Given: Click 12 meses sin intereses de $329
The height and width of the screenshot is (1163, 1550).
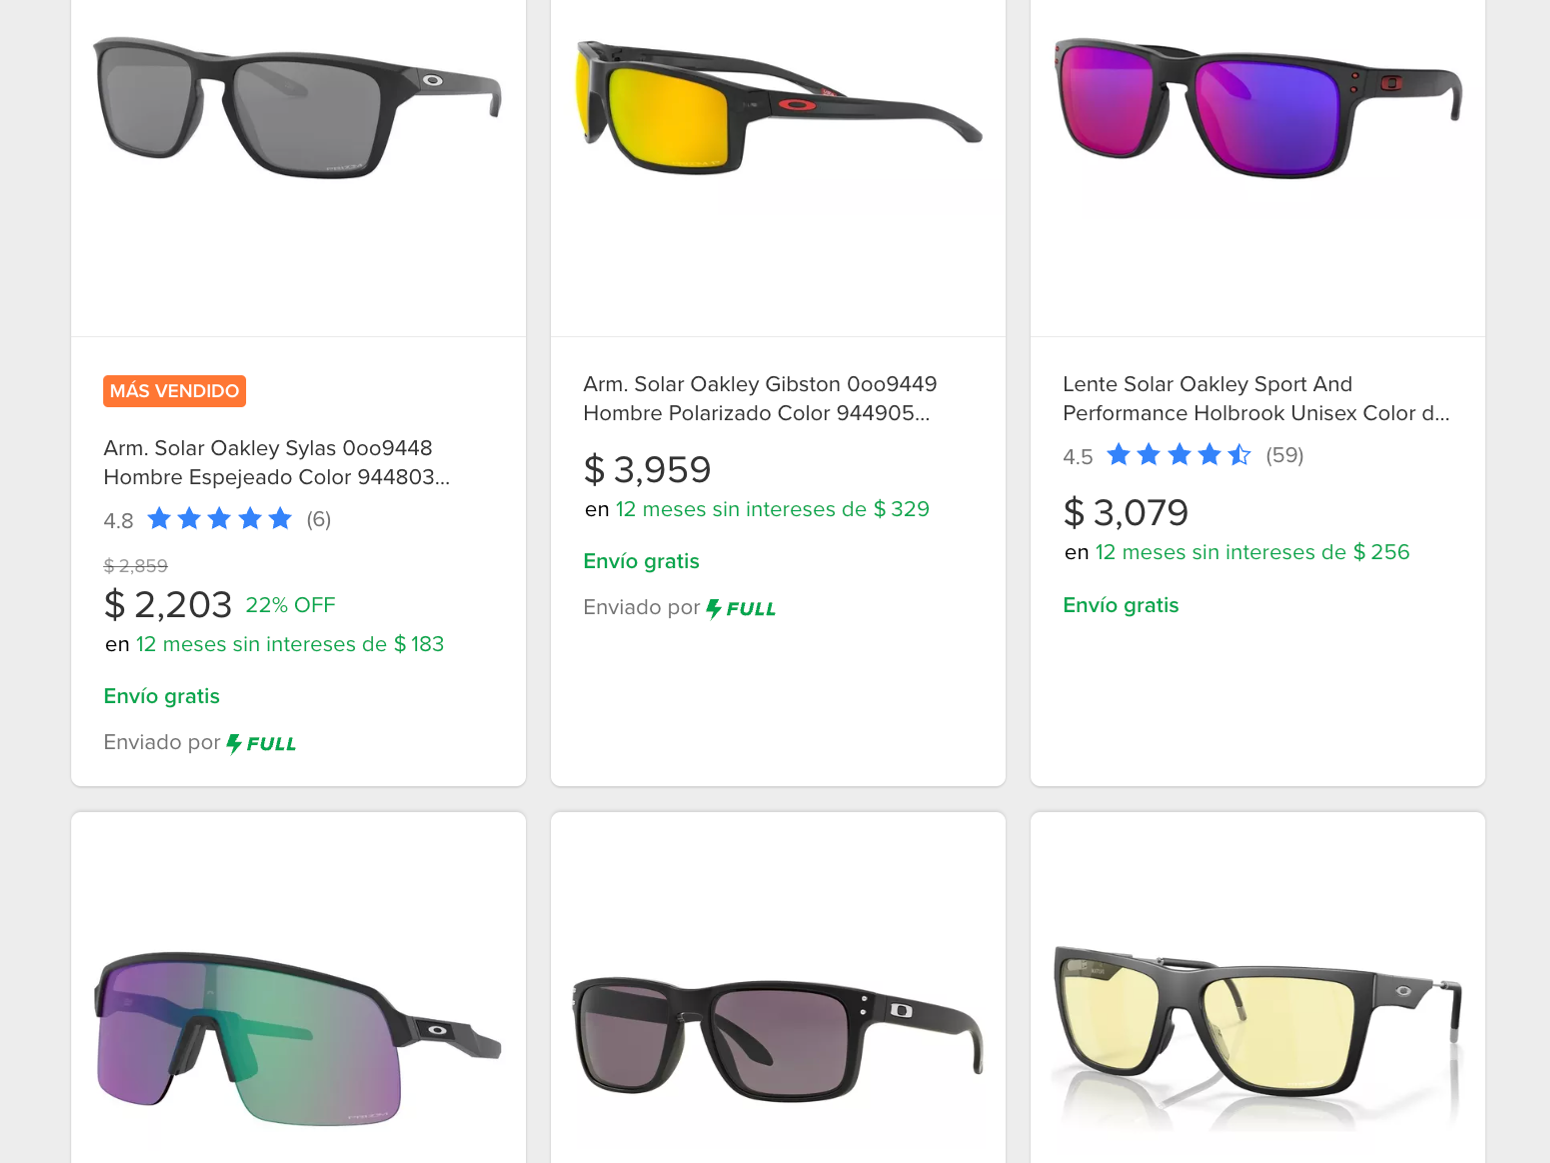Looking at the screenshot, I should [772, 509].
